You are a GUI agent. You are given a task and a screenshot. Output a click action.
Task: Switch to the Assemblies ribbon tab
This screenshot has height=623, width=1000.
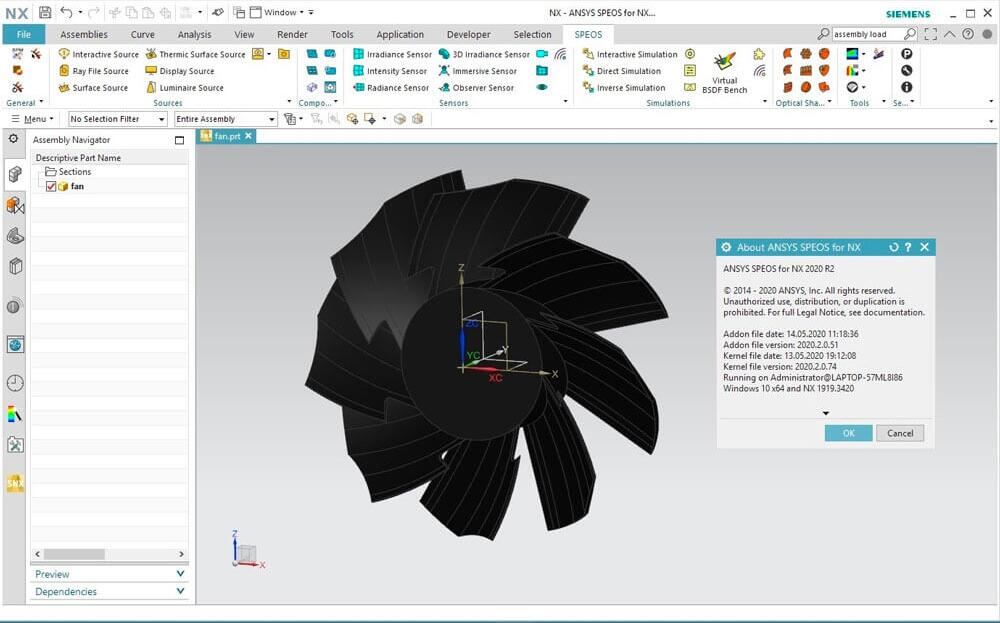pyautogui.click(x=84, y=34)
